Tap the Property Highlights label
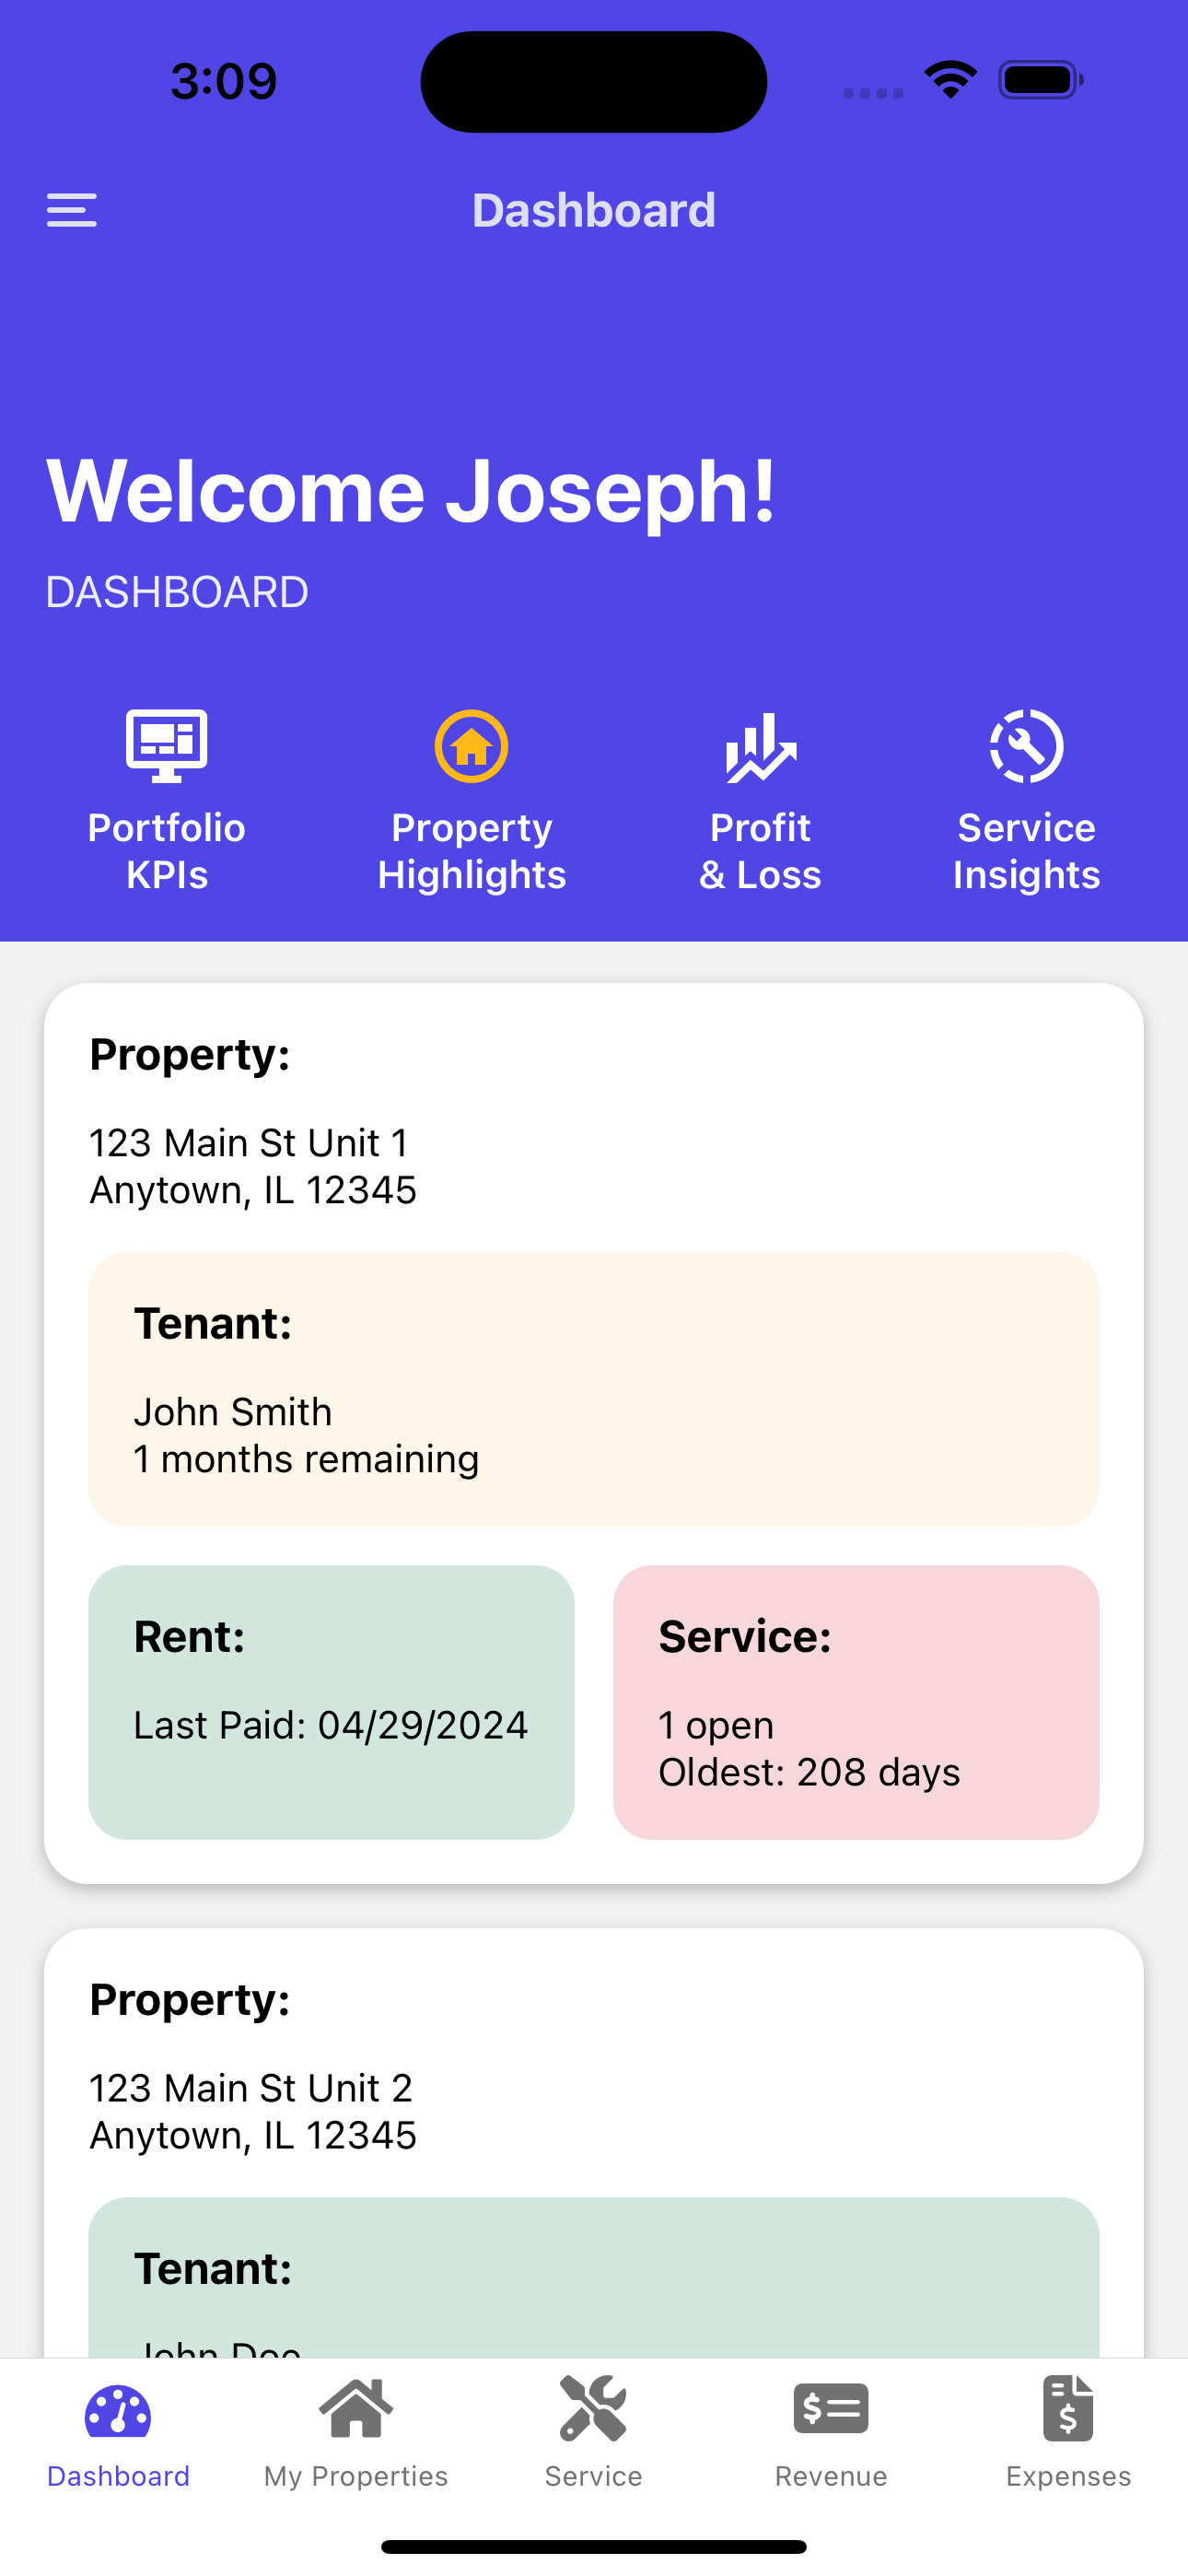This screenshot has width=1188, height=2576. [x=471, y=851]
